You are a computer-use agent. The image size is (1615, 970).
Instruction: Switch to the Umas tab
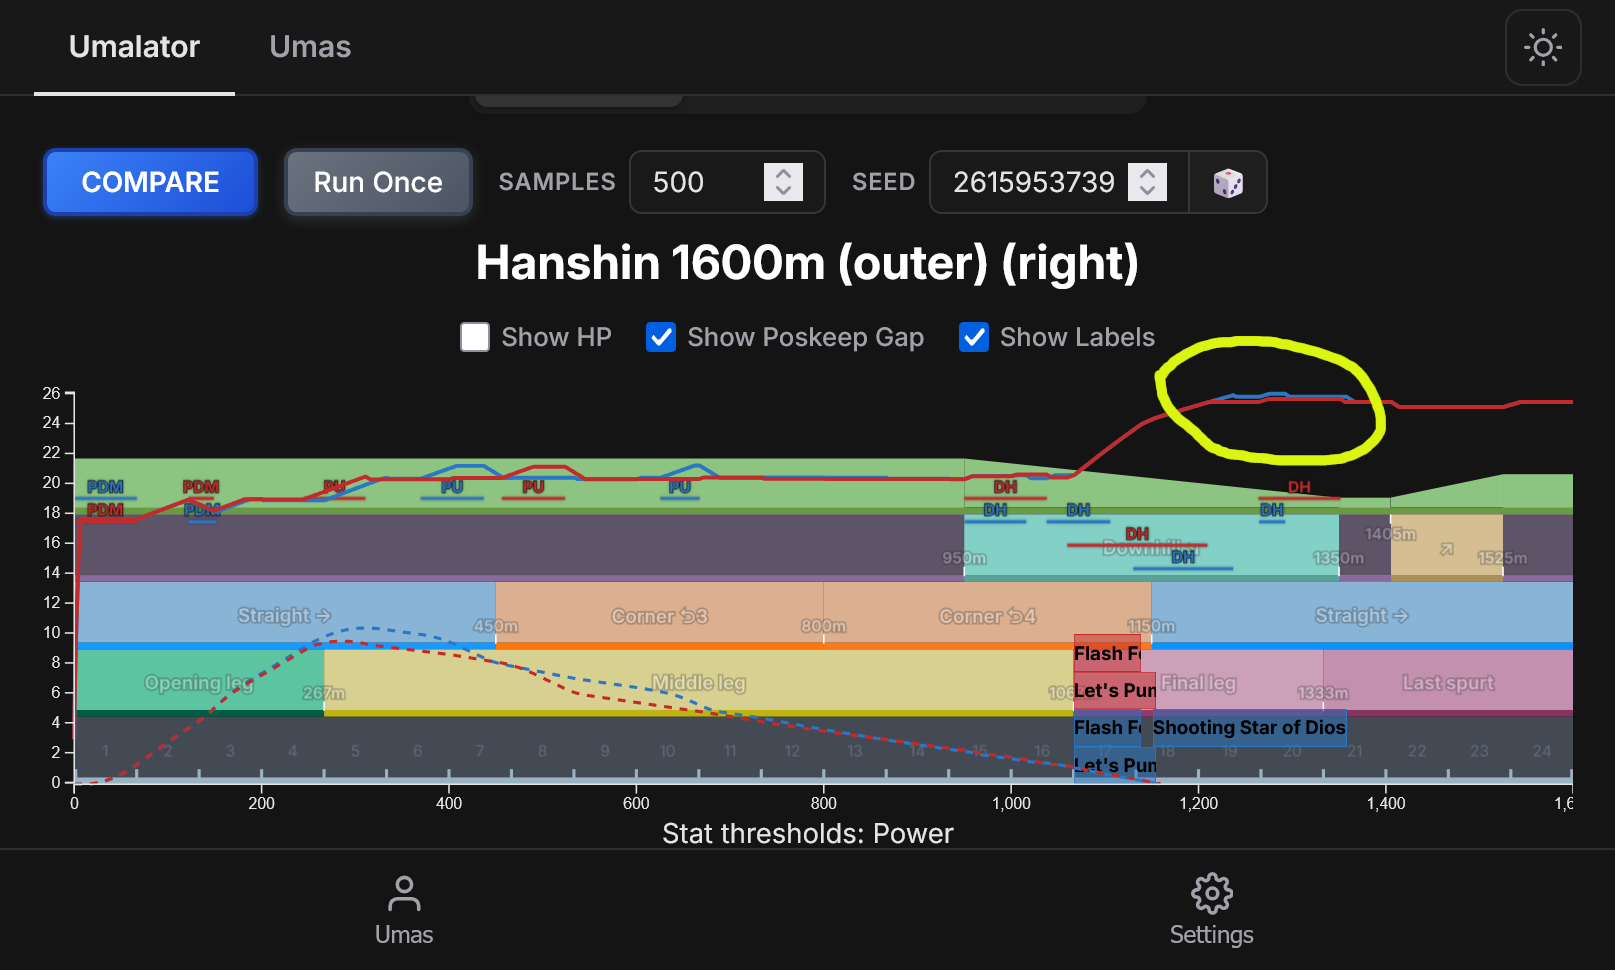point(310,47)
